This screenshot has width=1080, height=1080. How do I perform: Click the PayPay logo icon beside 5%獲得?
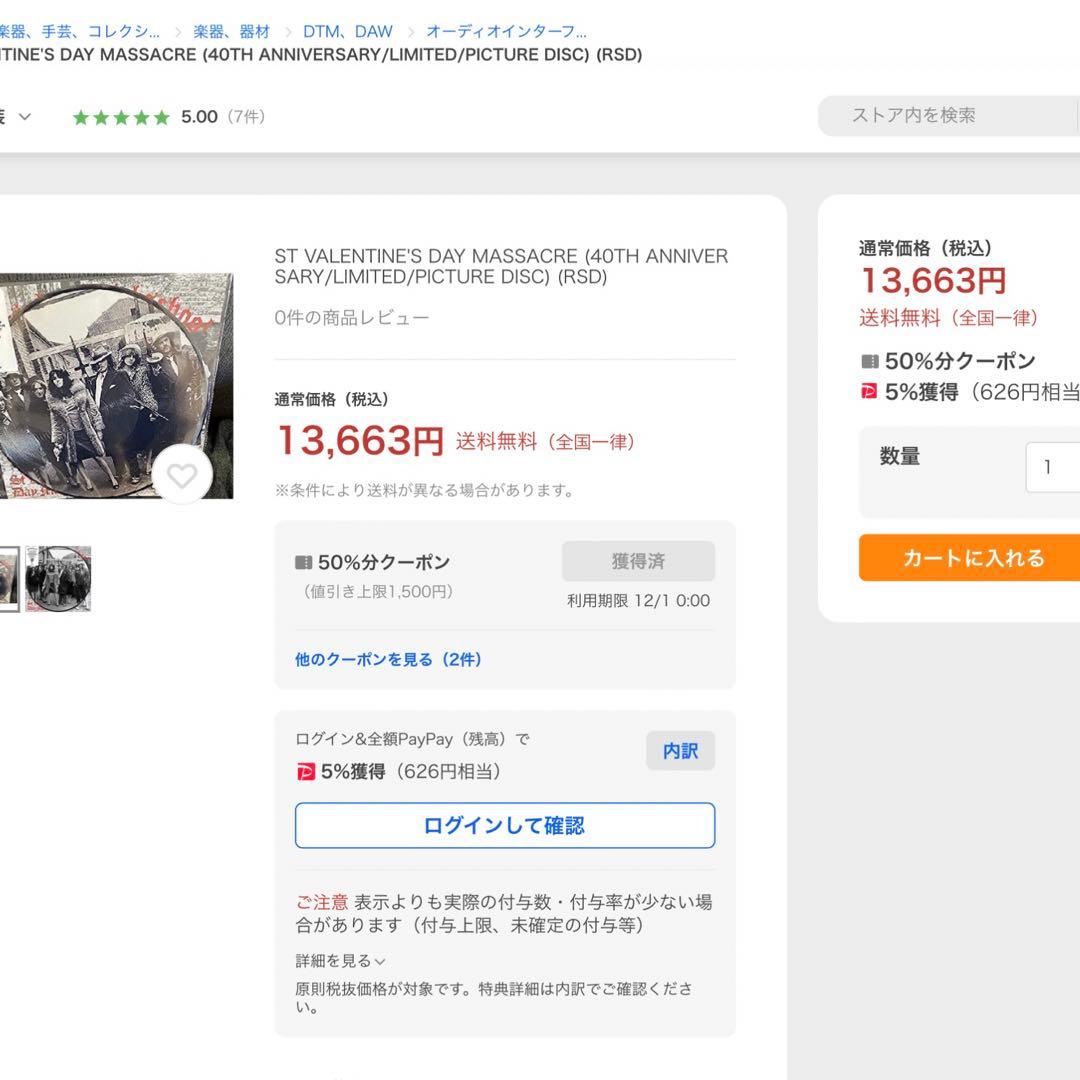pos(306,772)
